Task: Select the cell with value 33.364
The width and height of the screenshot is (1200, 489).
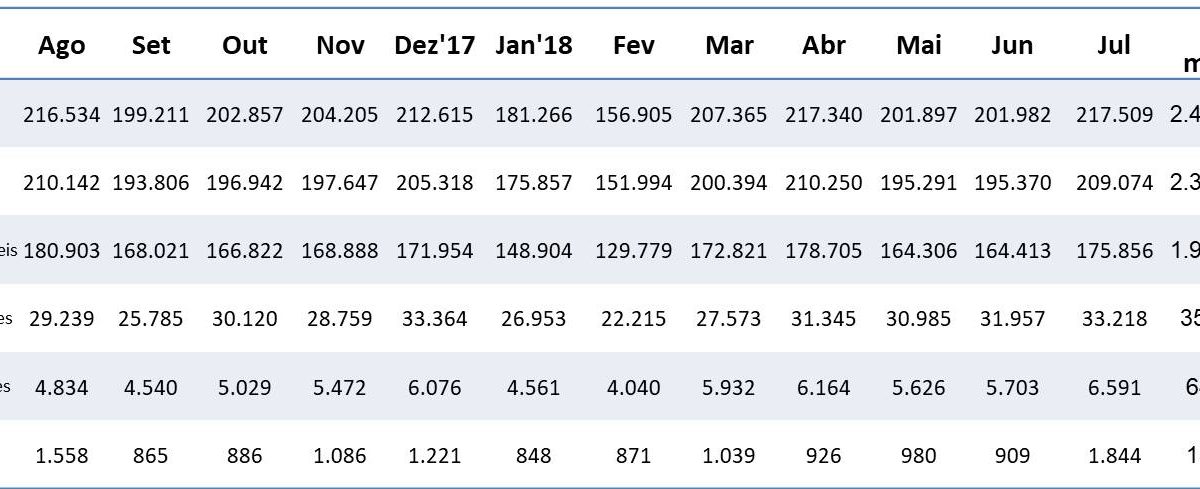Action: click(434, 319)
